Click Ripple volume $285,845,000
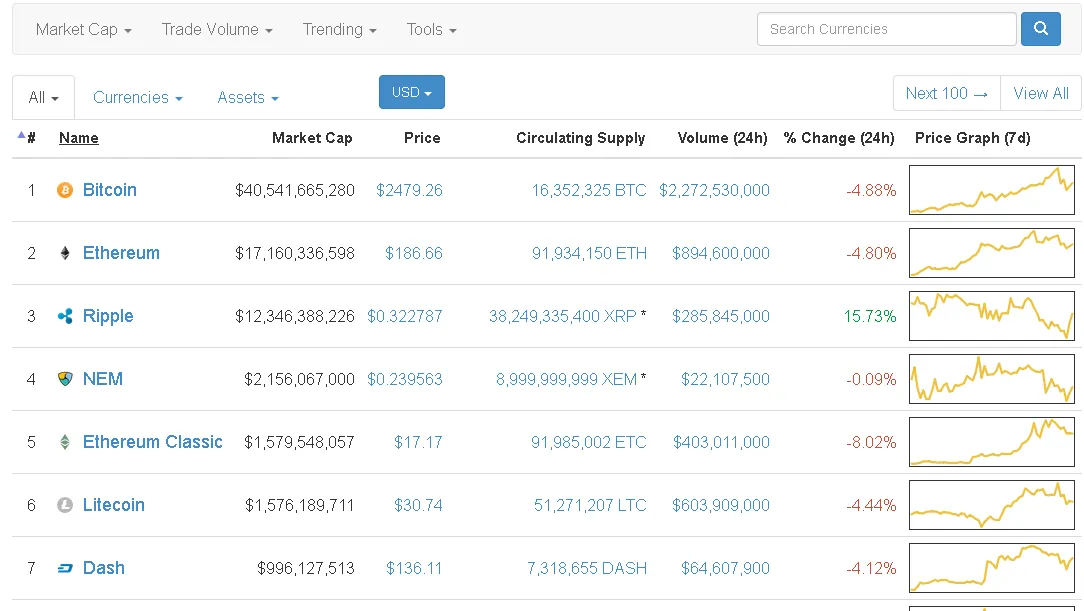The image size is (1084, 611). pyautogui.click(x=720, y=317)
